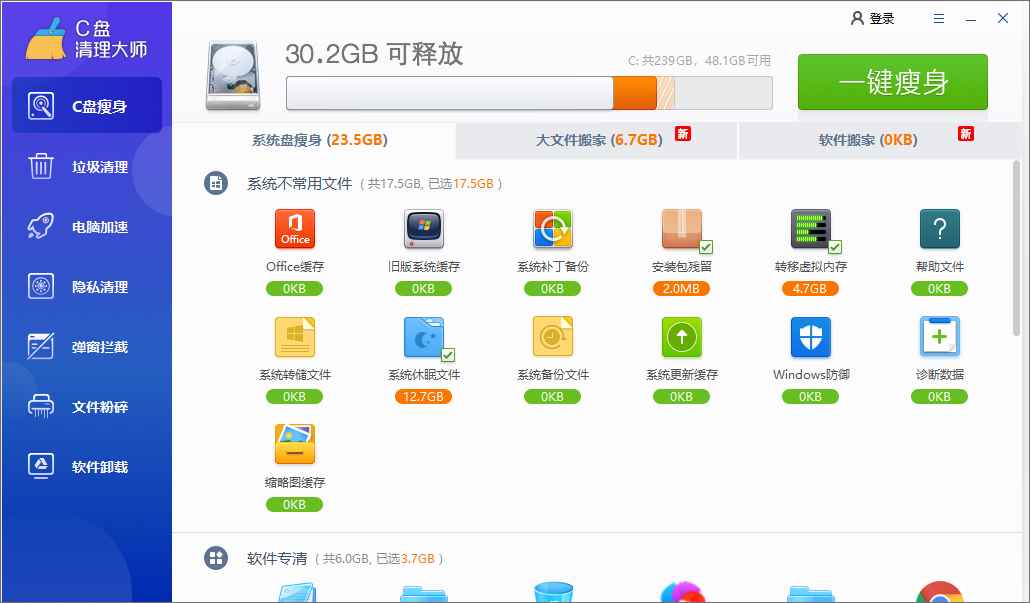Click the 一键瘦身 green button
This screenshot has height=603, width=1030.
pos(893,82)
